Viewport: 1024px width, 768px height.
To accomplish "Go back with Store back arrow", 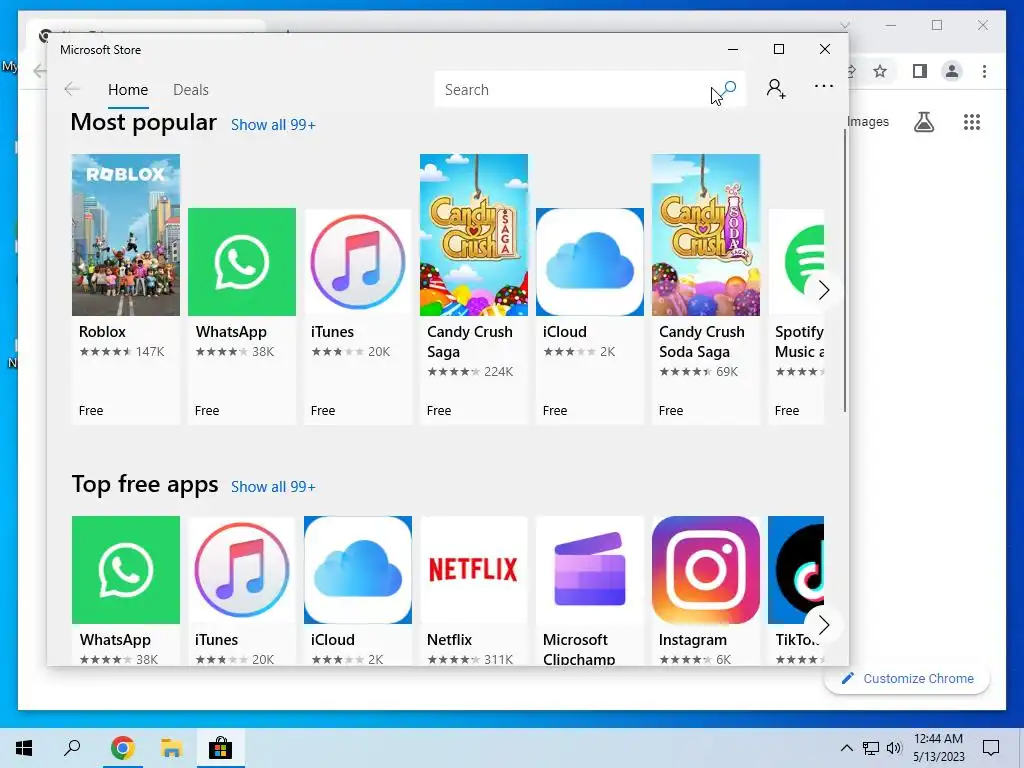I will 72,89.
